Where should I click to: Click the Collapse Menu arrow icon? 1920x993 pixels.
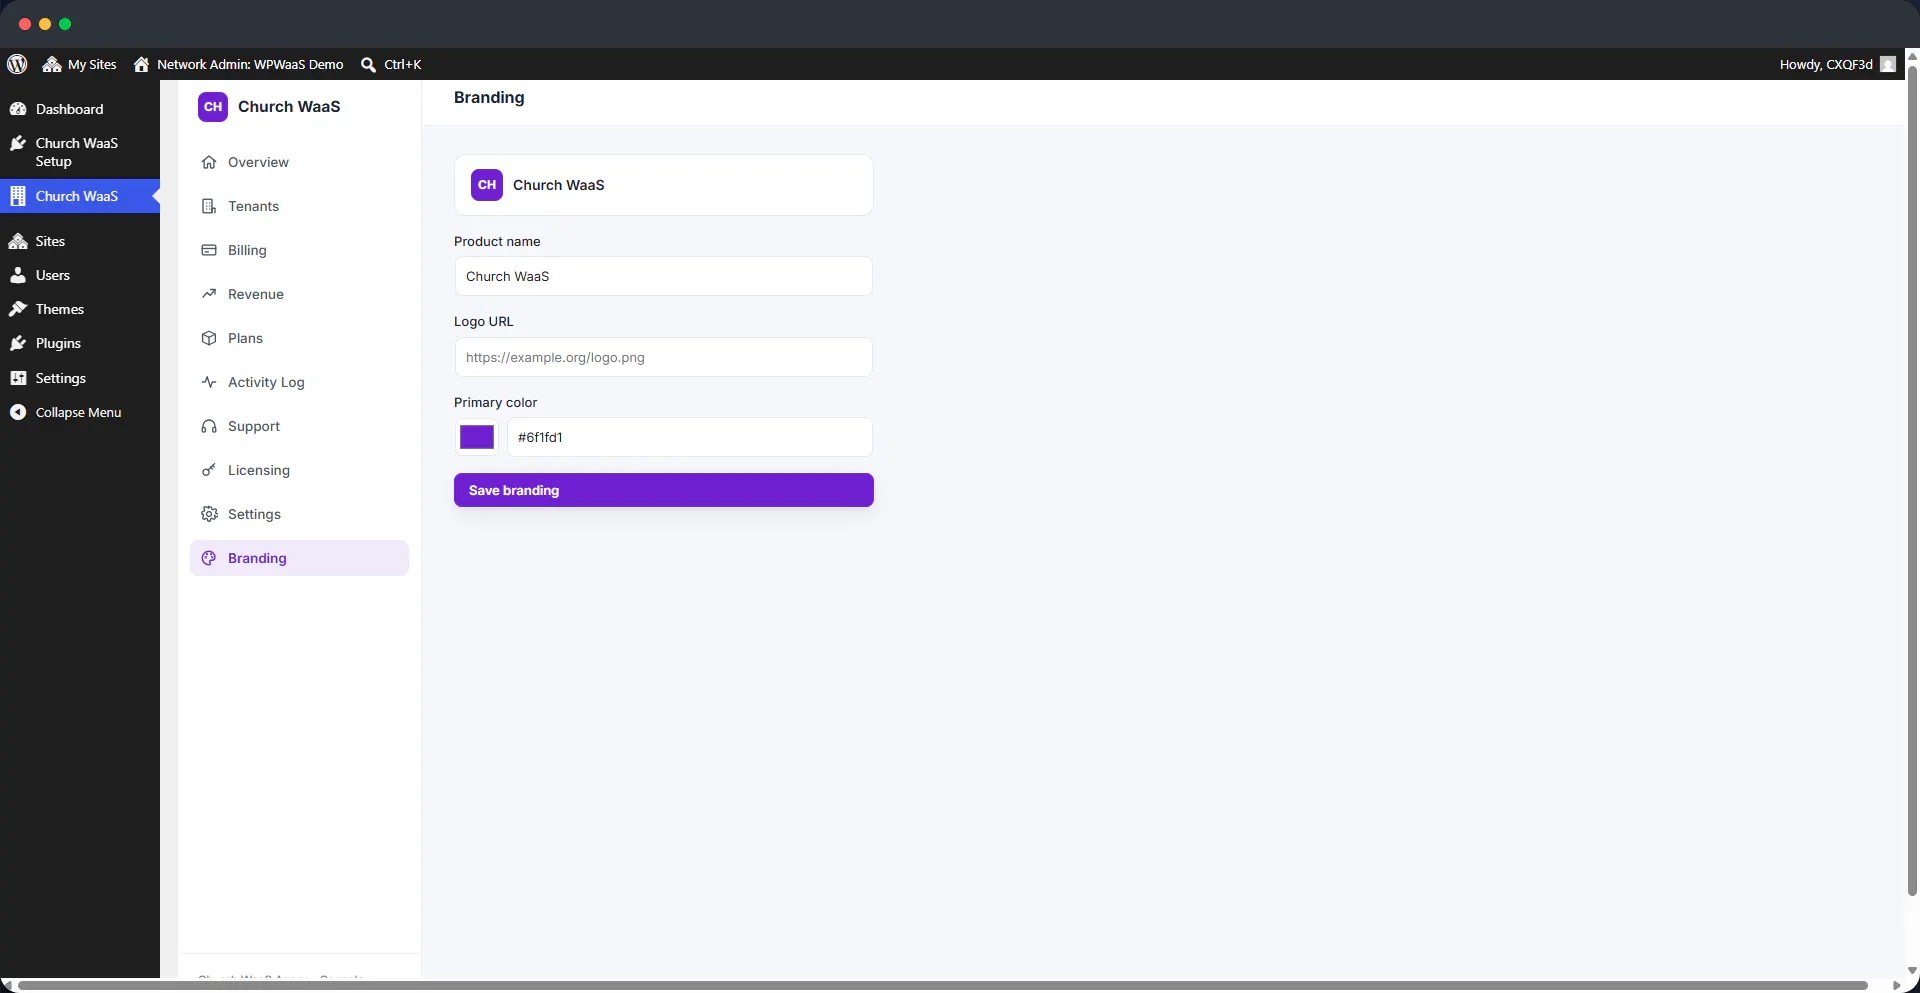pos(18,412)
